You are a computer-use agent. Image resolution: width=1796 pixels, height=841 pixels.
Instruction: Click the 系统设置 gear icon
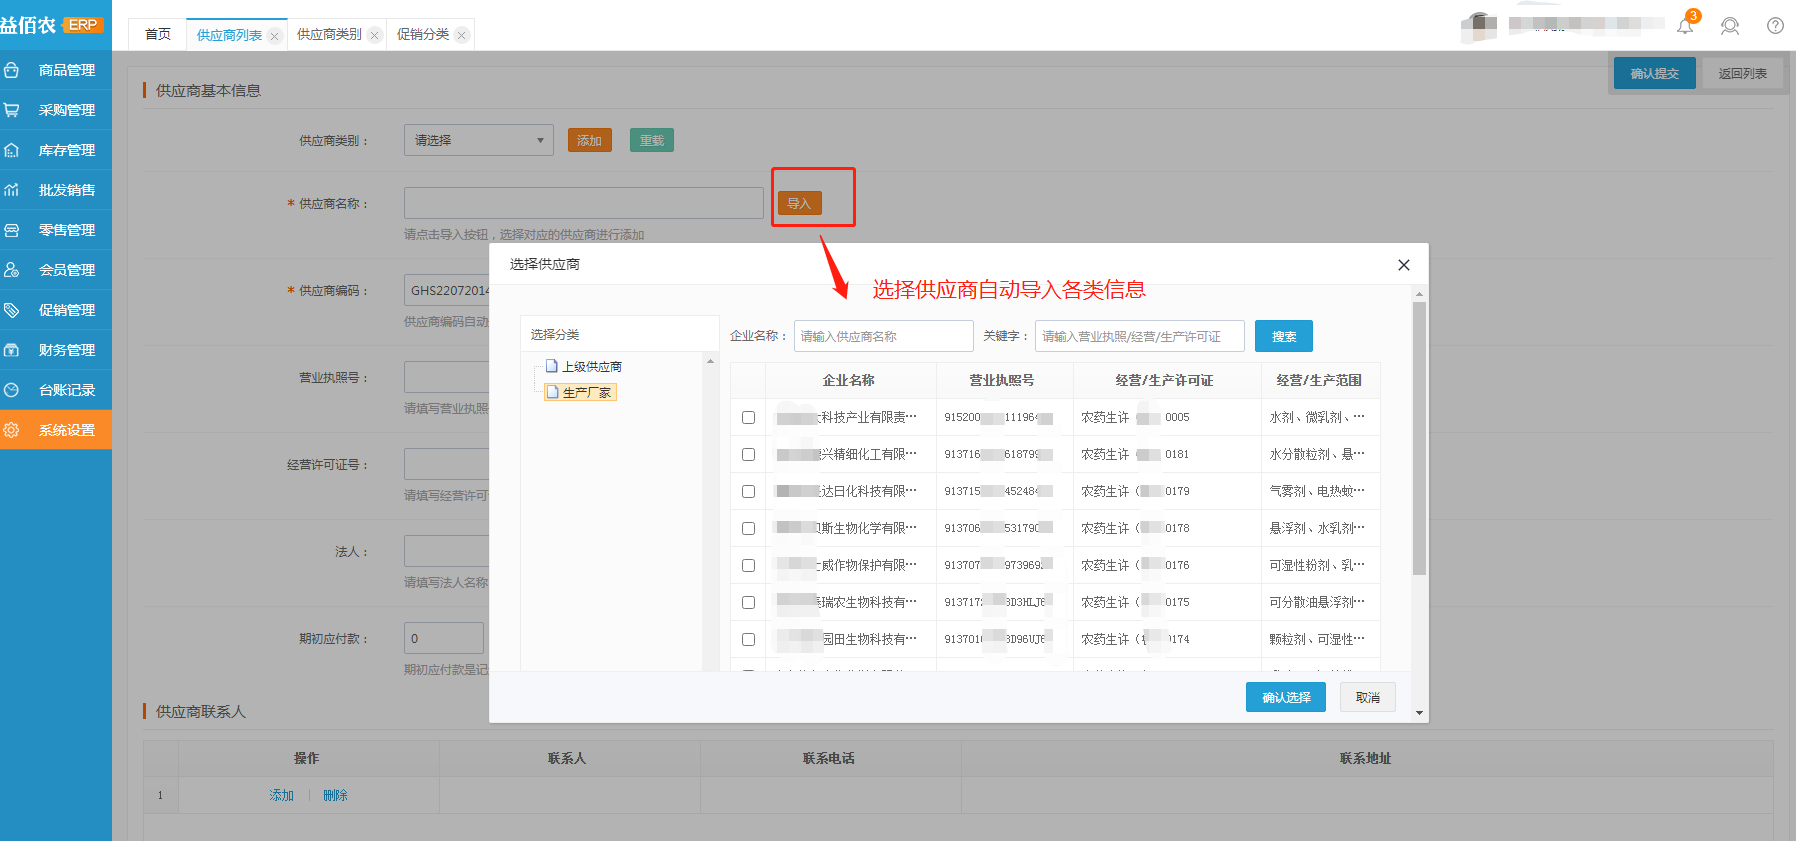[12, 430]
